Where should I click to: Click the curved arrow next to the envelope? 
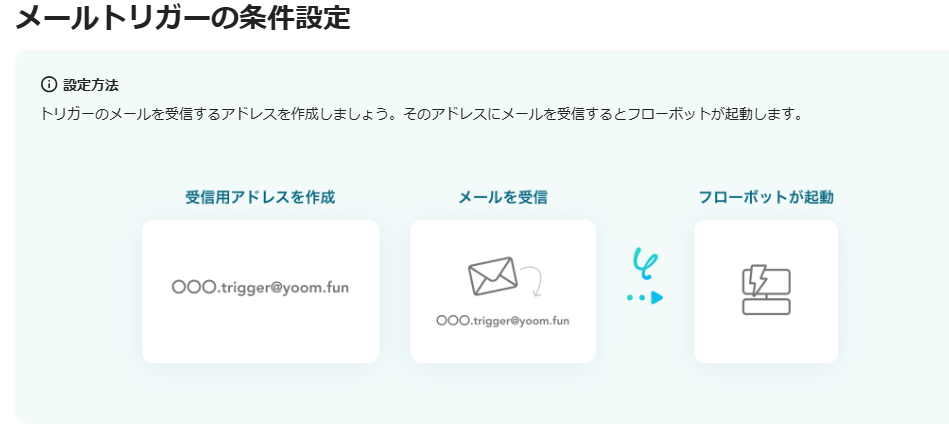[533, 281]
